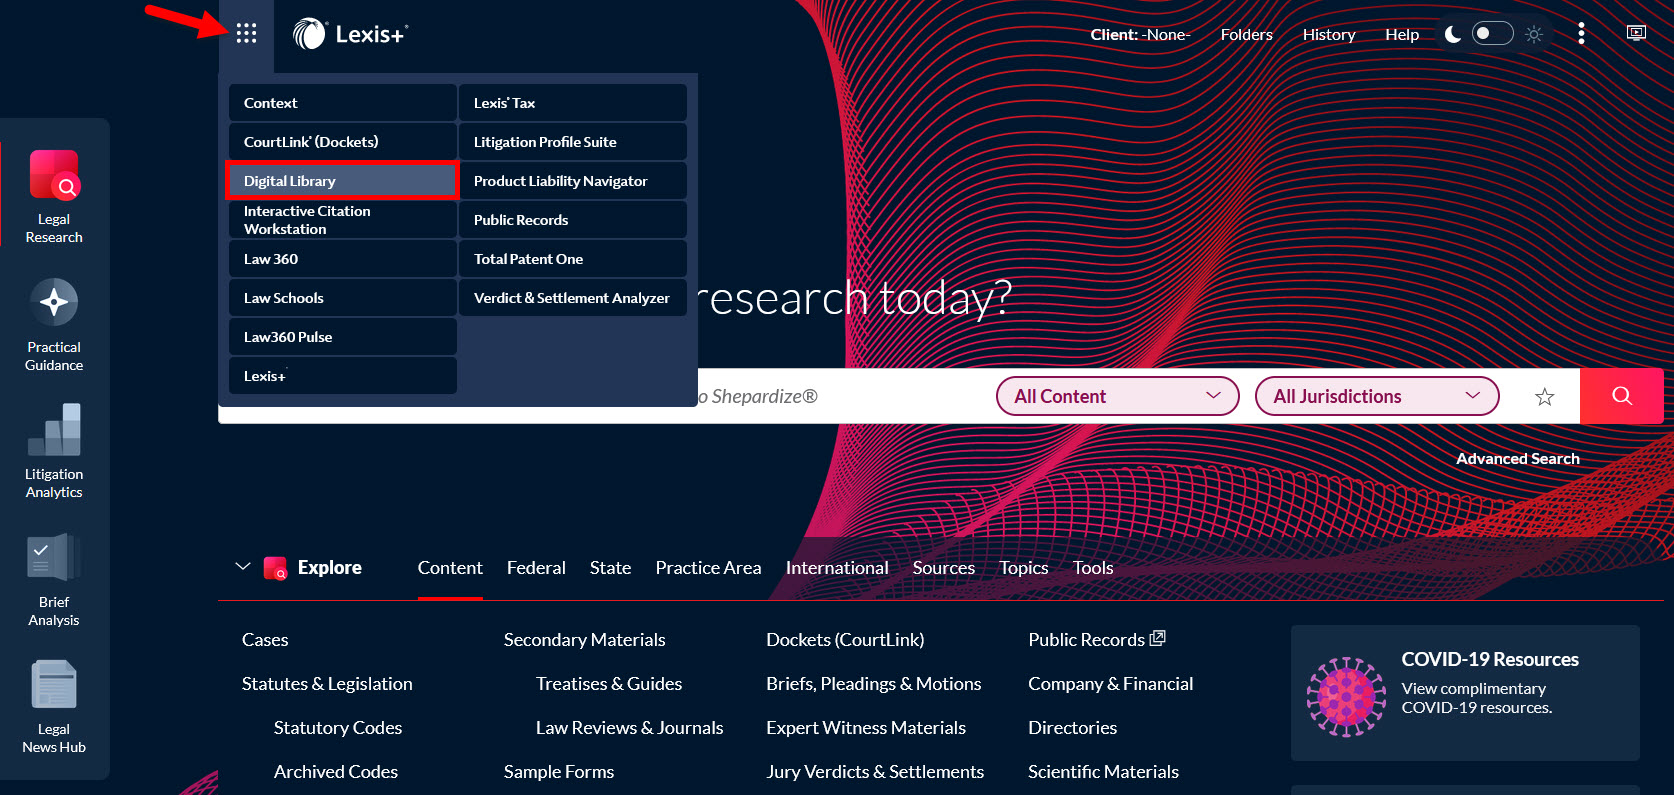
Task: Switch to the Practice Area tab
Action: click(708, 568)
